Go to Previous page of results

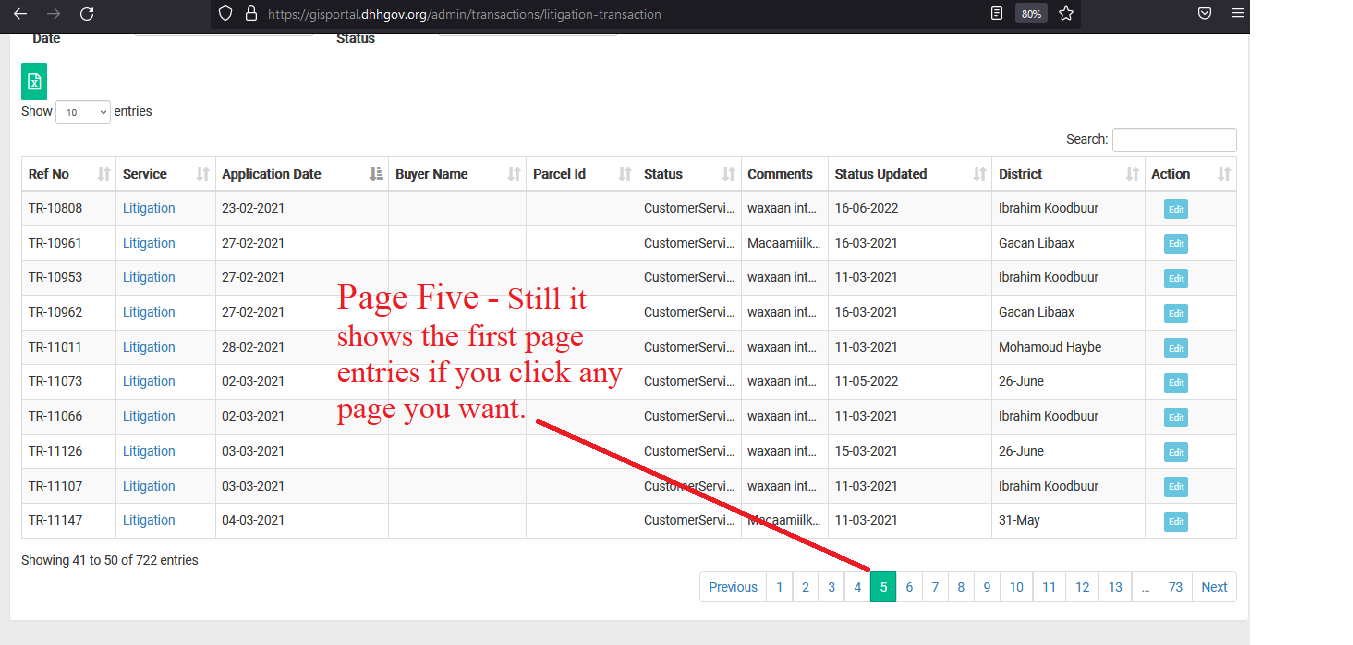[733, 587]
